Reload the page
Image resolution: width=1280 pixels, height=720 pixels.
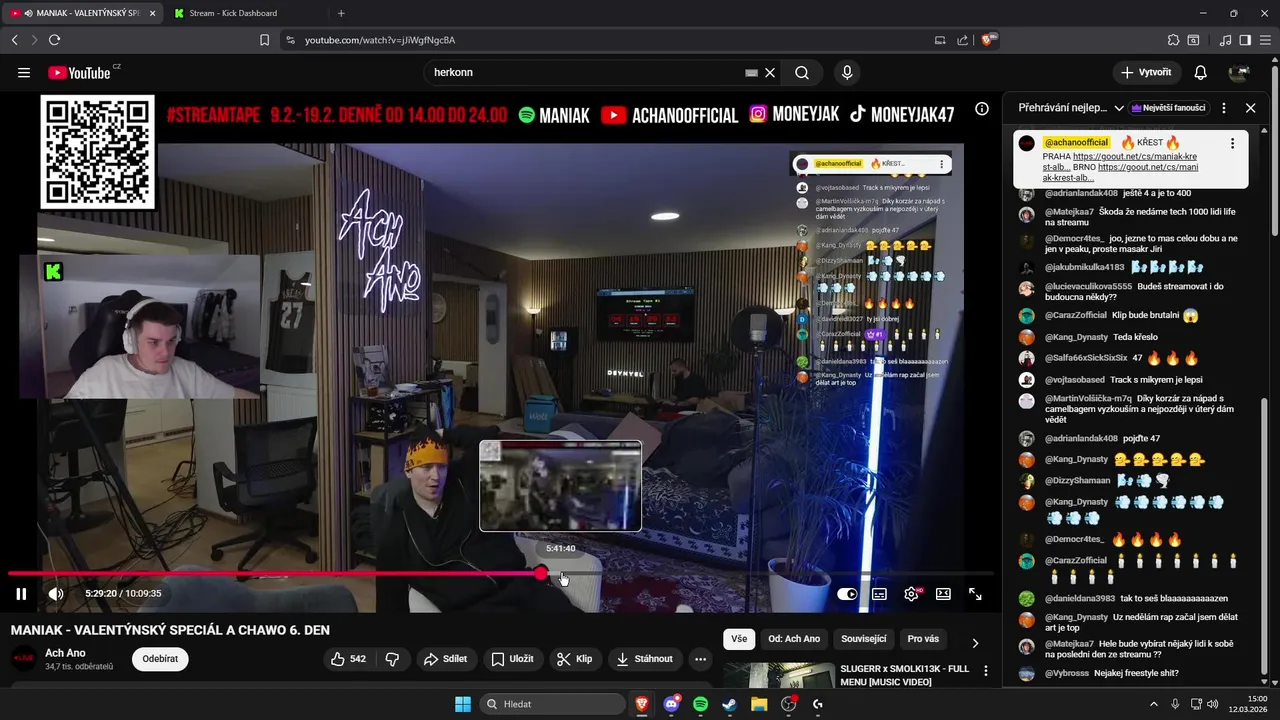[54, 40]
